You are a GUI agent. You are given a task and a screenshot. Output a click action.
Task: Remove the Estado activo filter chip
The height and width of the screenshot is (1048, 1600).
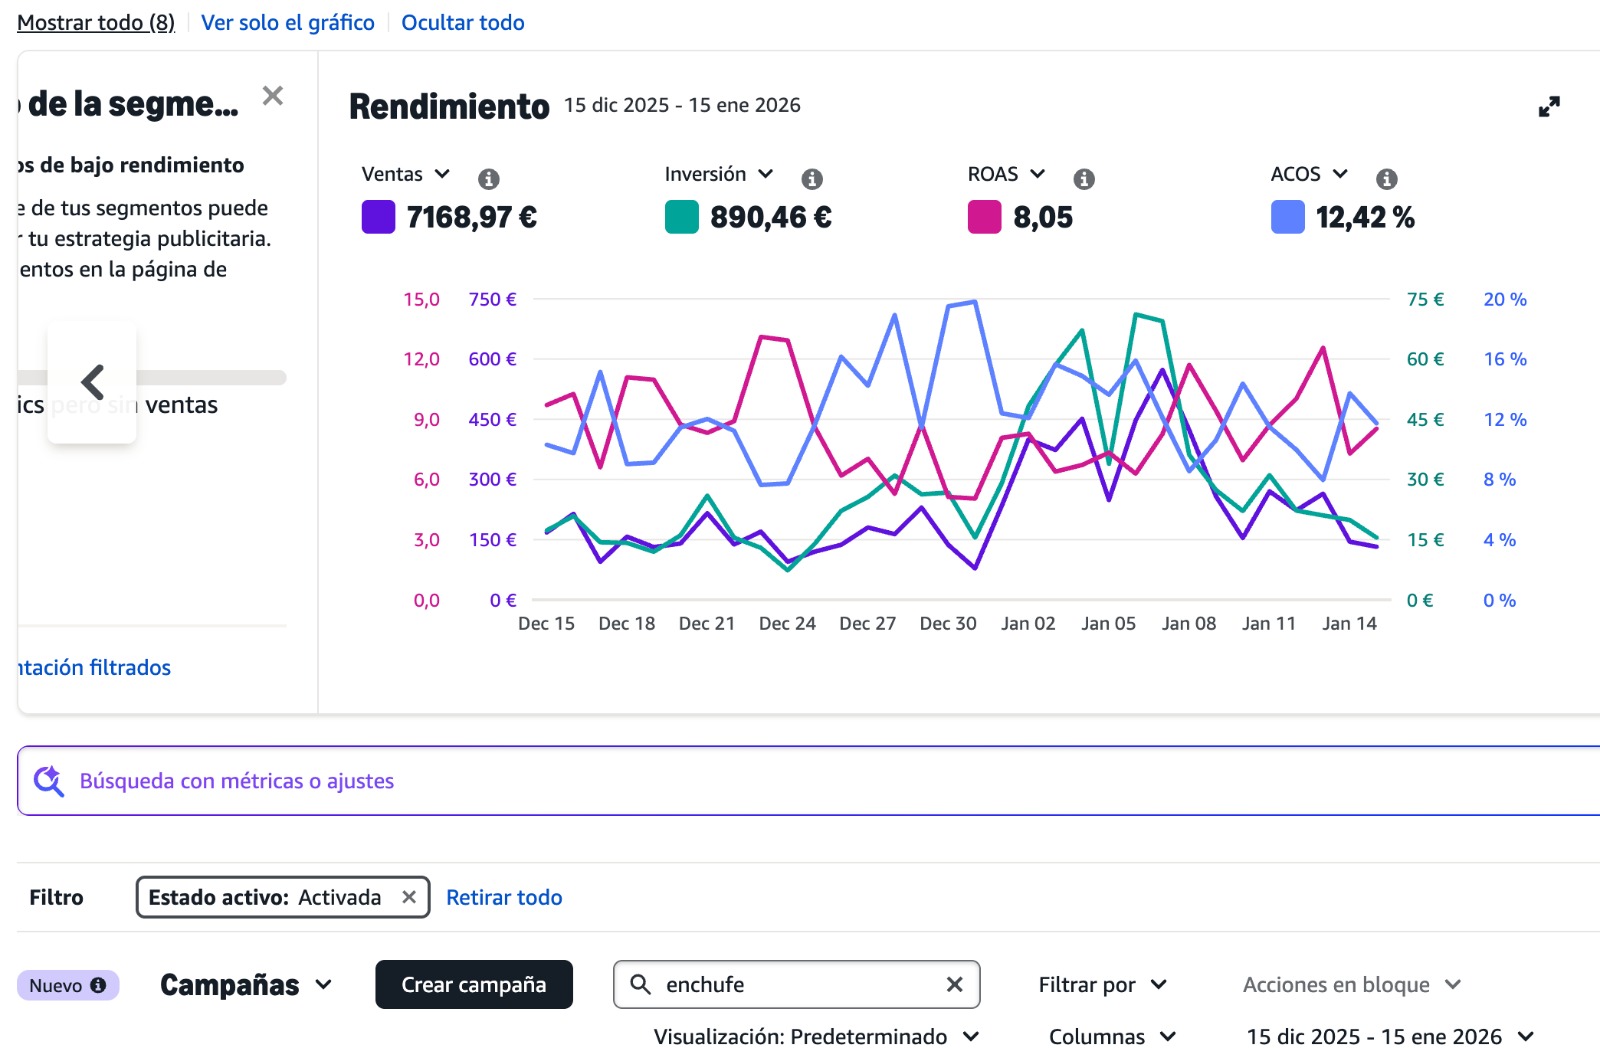[x=409, y=897]
